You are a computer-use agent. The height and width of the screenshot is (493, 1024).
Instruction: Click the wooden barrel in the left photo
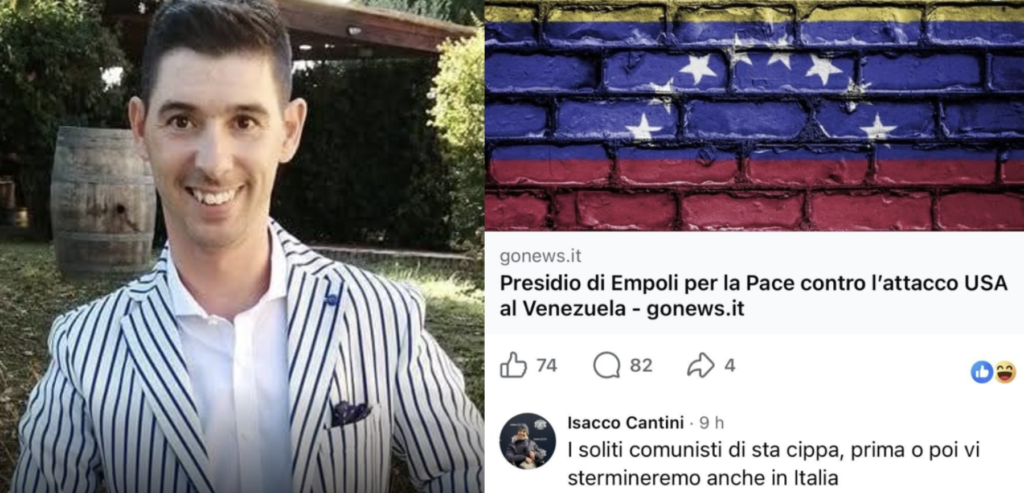[x=103, y=199]
